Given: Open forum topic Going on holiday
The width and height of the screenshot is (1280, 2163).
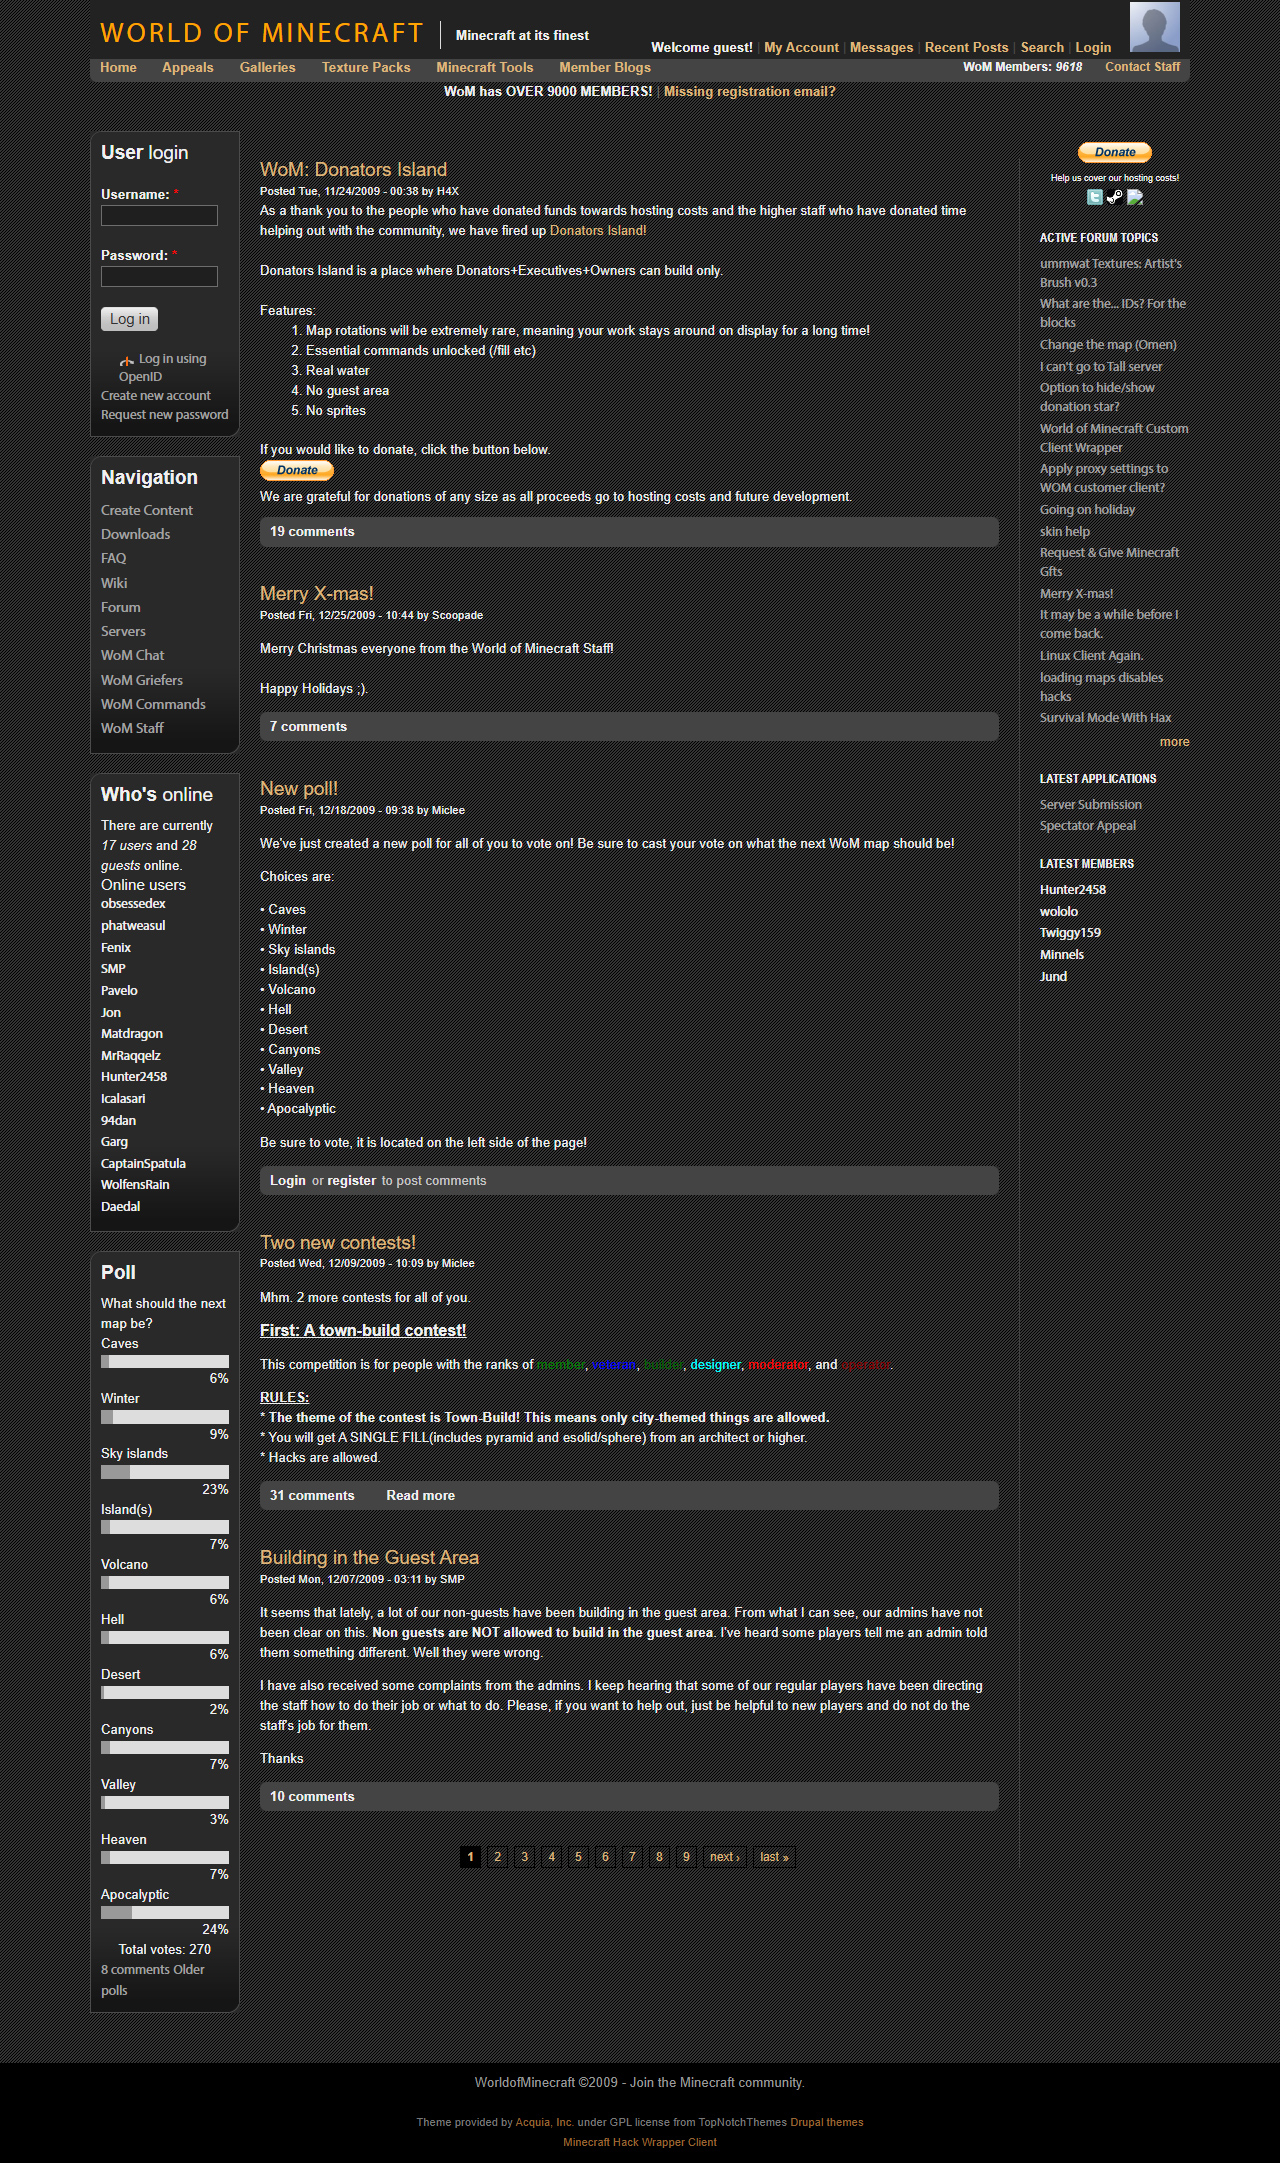Looking at the screenshot, I should [x=1087, y=510].
